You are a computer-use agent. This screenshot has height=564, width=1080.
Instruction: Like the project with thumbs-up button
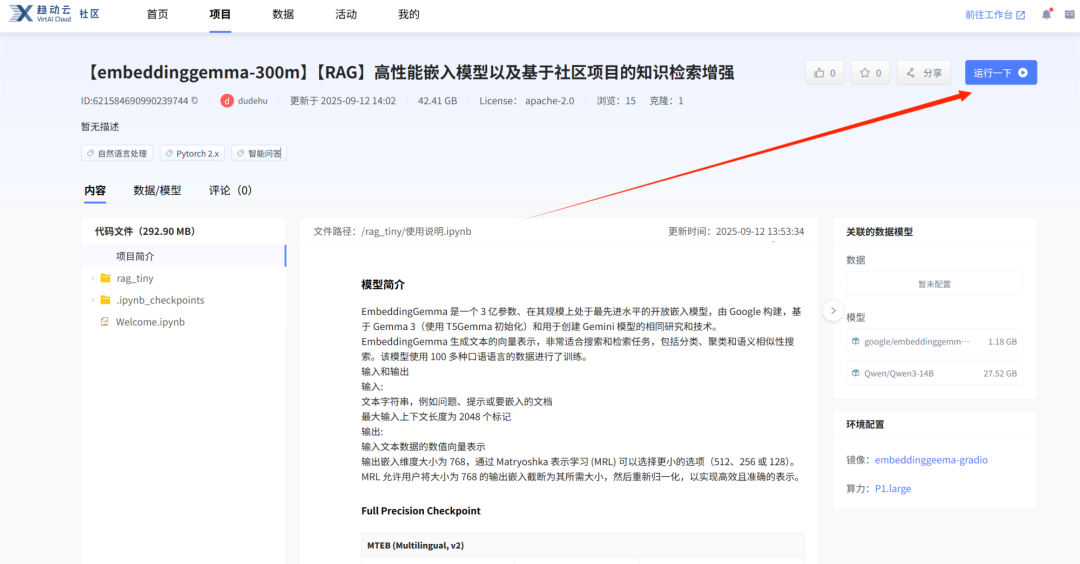(824, 73)
